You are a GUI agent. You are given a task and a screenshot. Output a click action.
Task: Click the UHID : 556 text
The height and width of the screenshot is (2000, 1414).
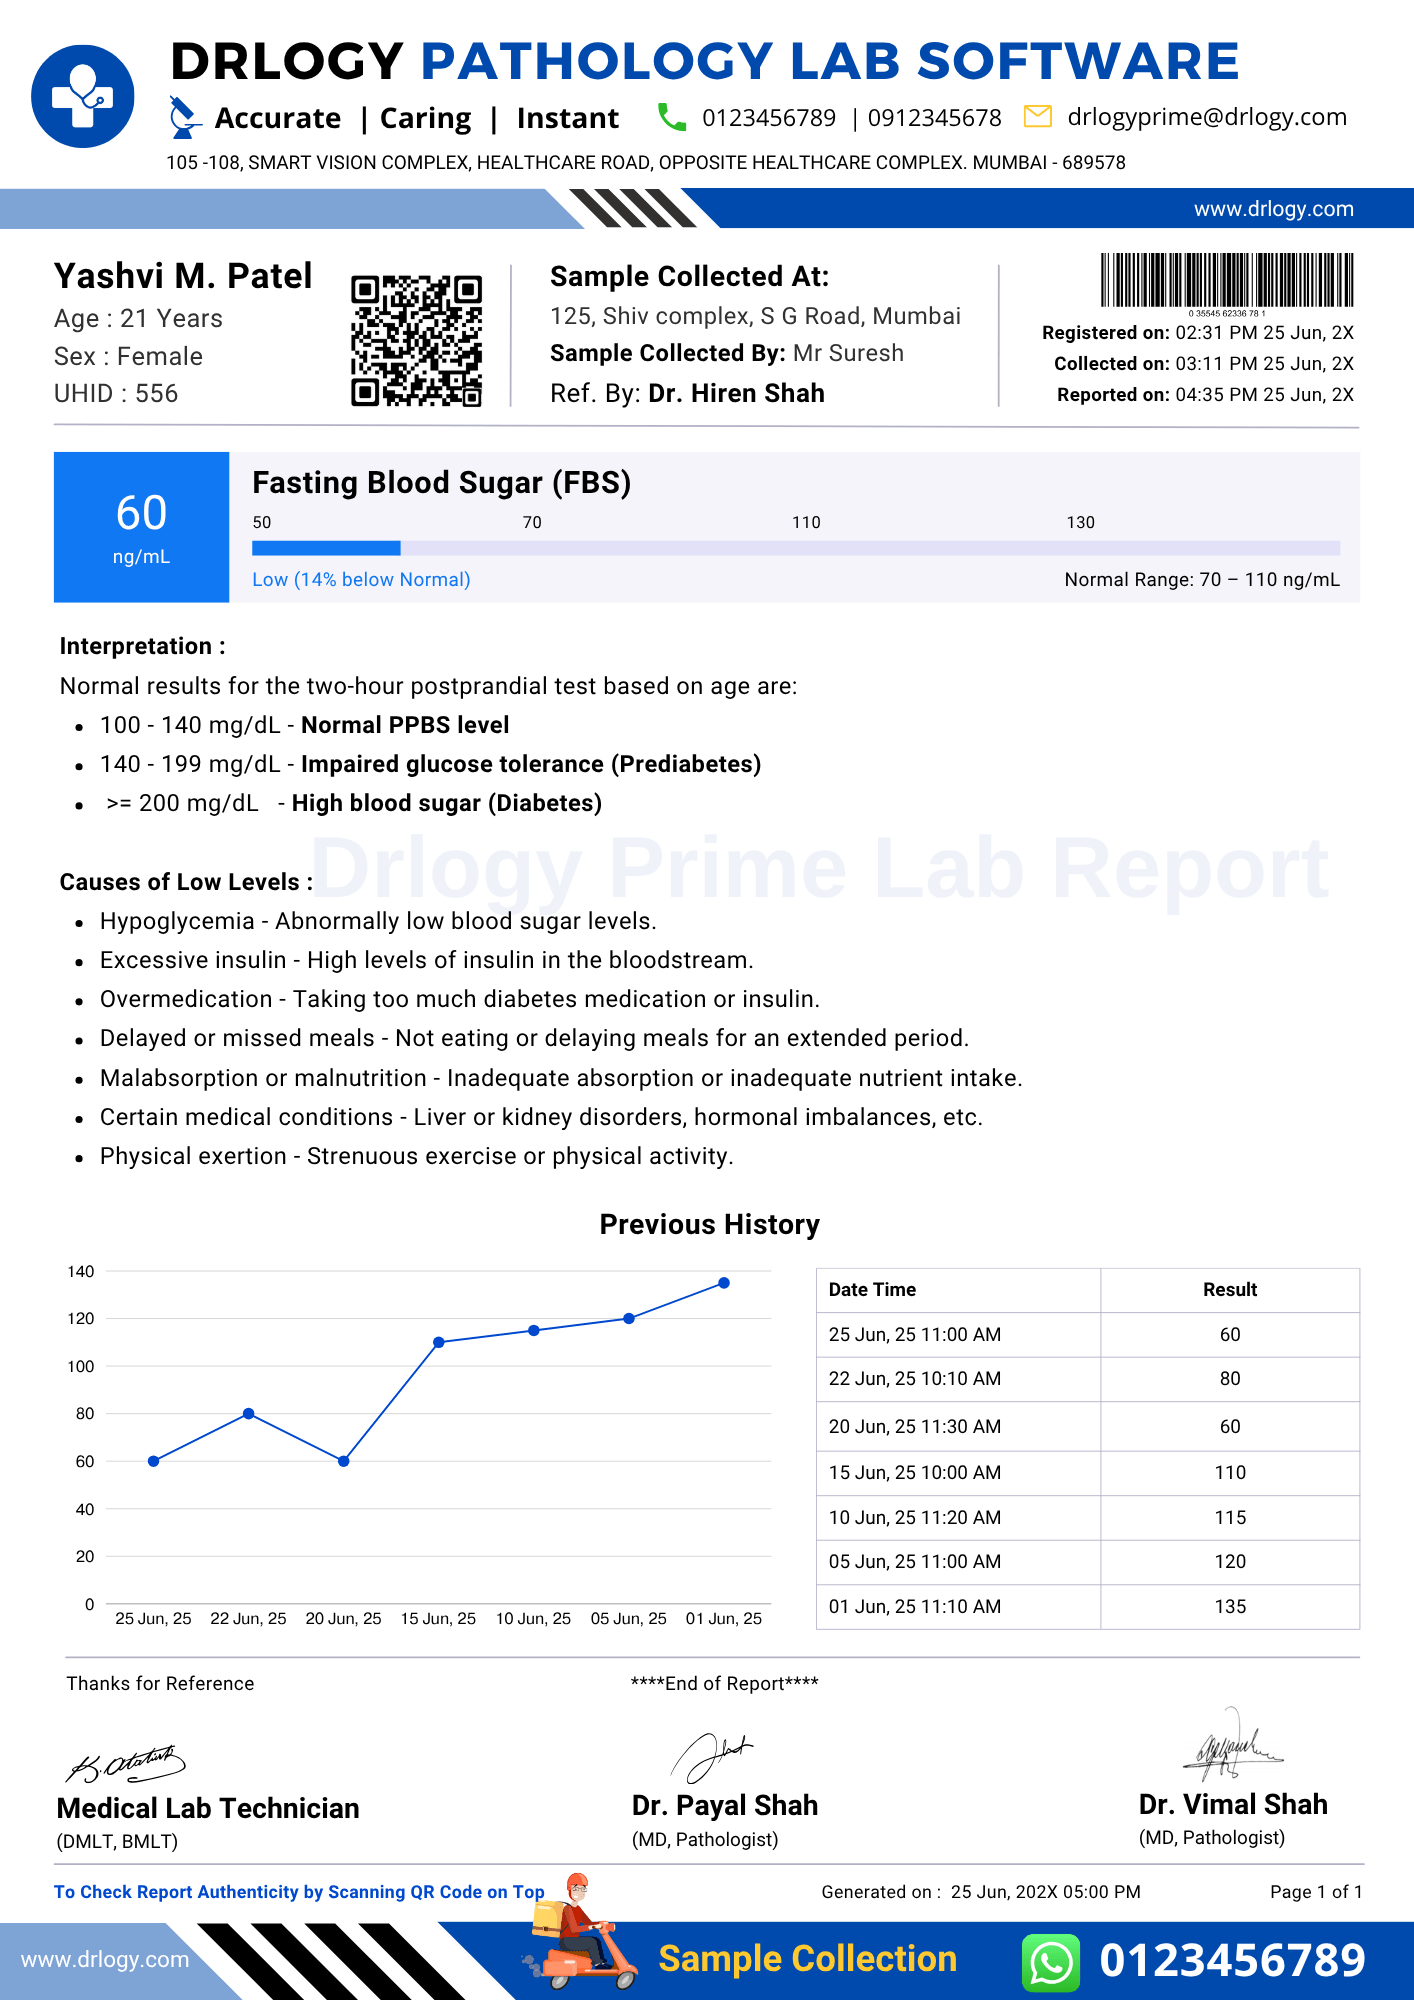pos(116,394)
